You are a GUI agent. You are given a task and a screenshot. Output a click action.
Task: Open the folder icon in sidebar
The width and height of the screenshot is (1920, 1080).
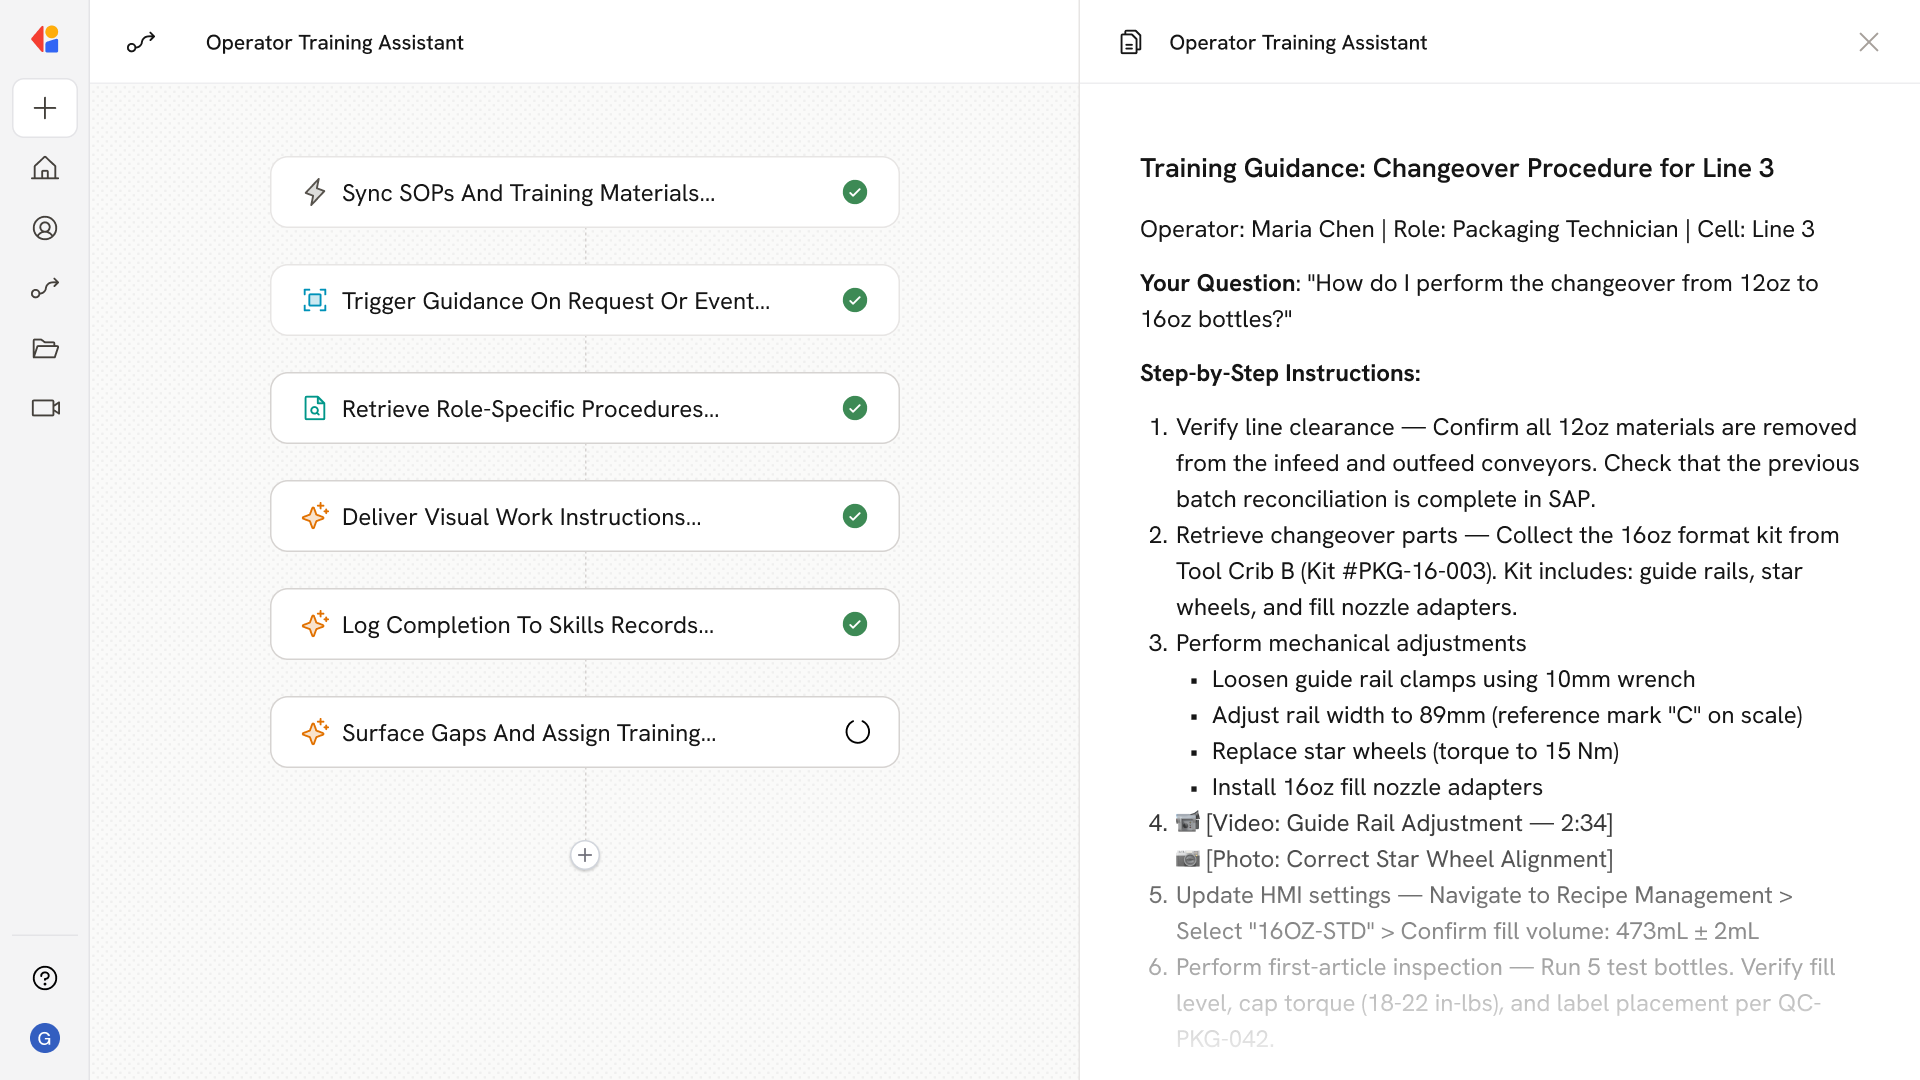(45, 348)
